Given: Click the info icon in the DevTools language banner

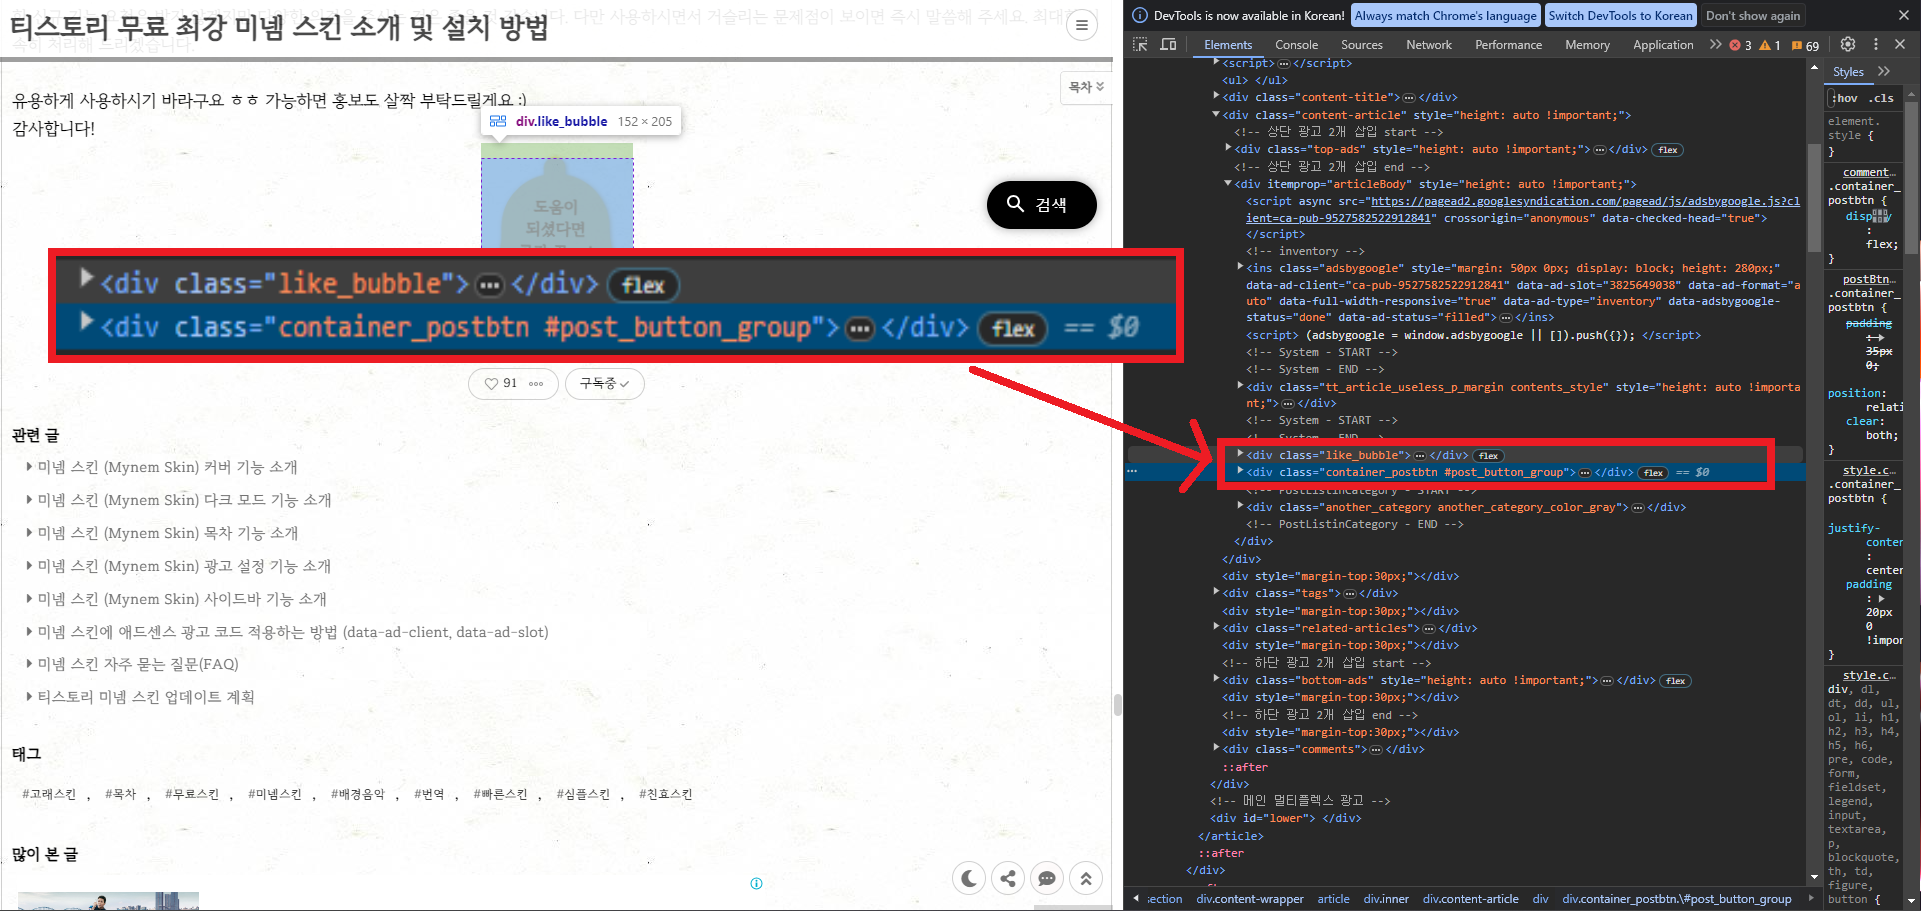Looking at the screenshot, I should point(1139,15).
